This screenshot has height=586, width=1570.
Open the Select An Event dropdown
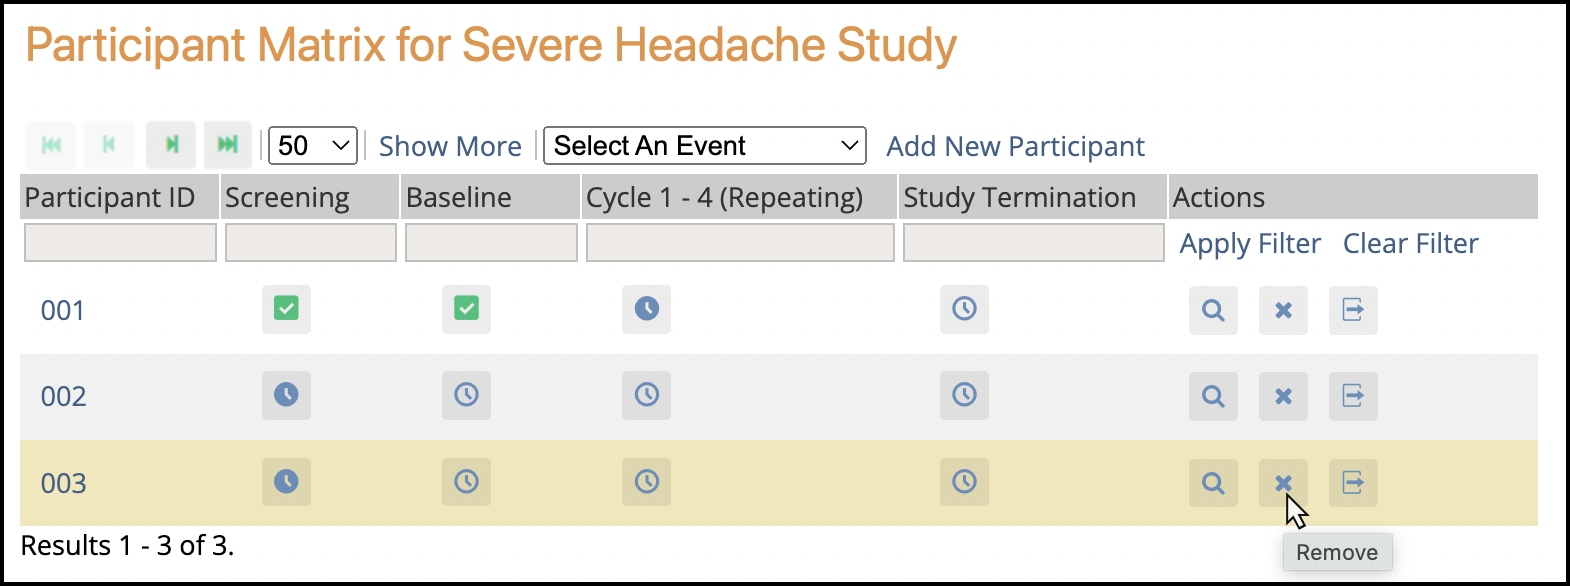(x=704, y=145)
